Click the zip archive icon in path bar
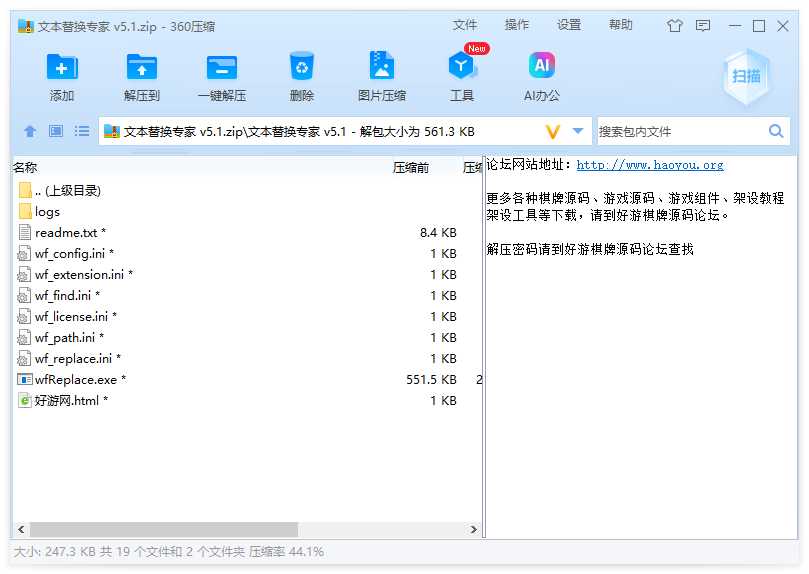Viewport: 809px width, 574px height. 111,132
